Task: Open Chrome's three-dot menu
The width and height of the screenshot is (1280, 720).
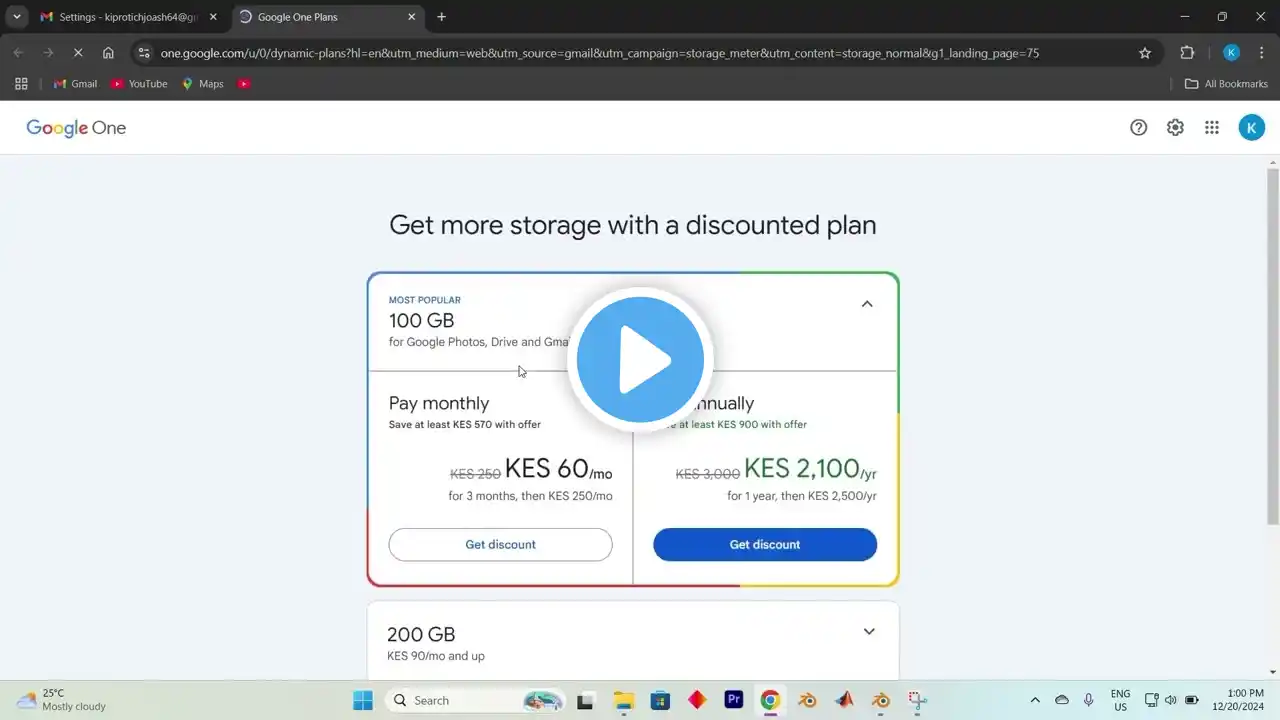Action: pyautogui.click(x=1261, y=53)
